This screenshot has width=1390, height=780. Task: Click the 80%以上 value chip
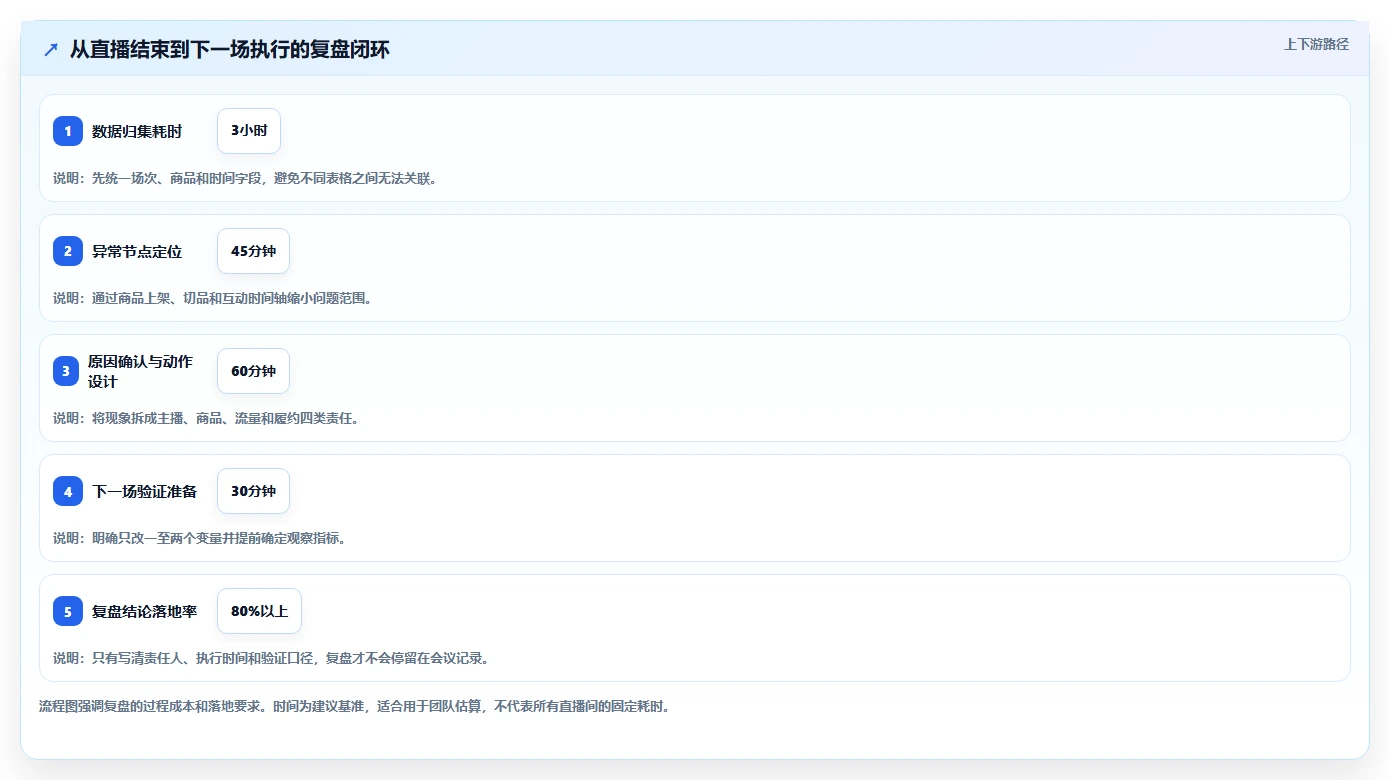(259, 611)
